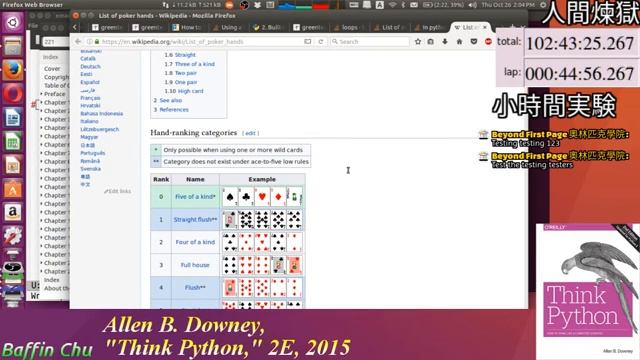Open the clock showing Thu Oct 26
Image resolution: width=640 pixels, height=360 pixels.
coord(508,5)
